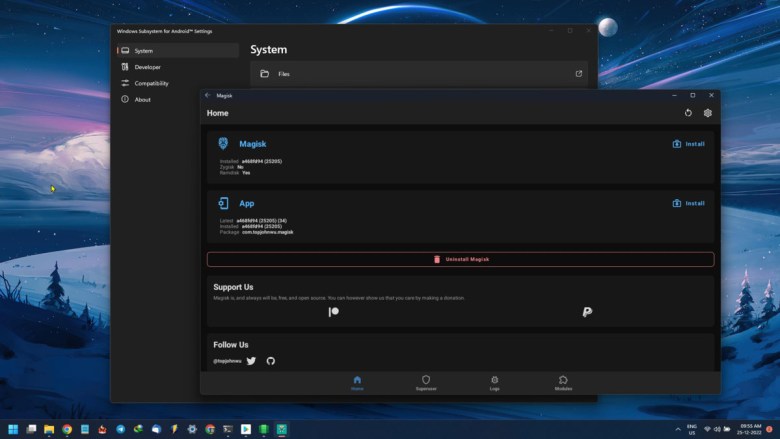Select About in WSA Settings sidebar

coord(178,99)
